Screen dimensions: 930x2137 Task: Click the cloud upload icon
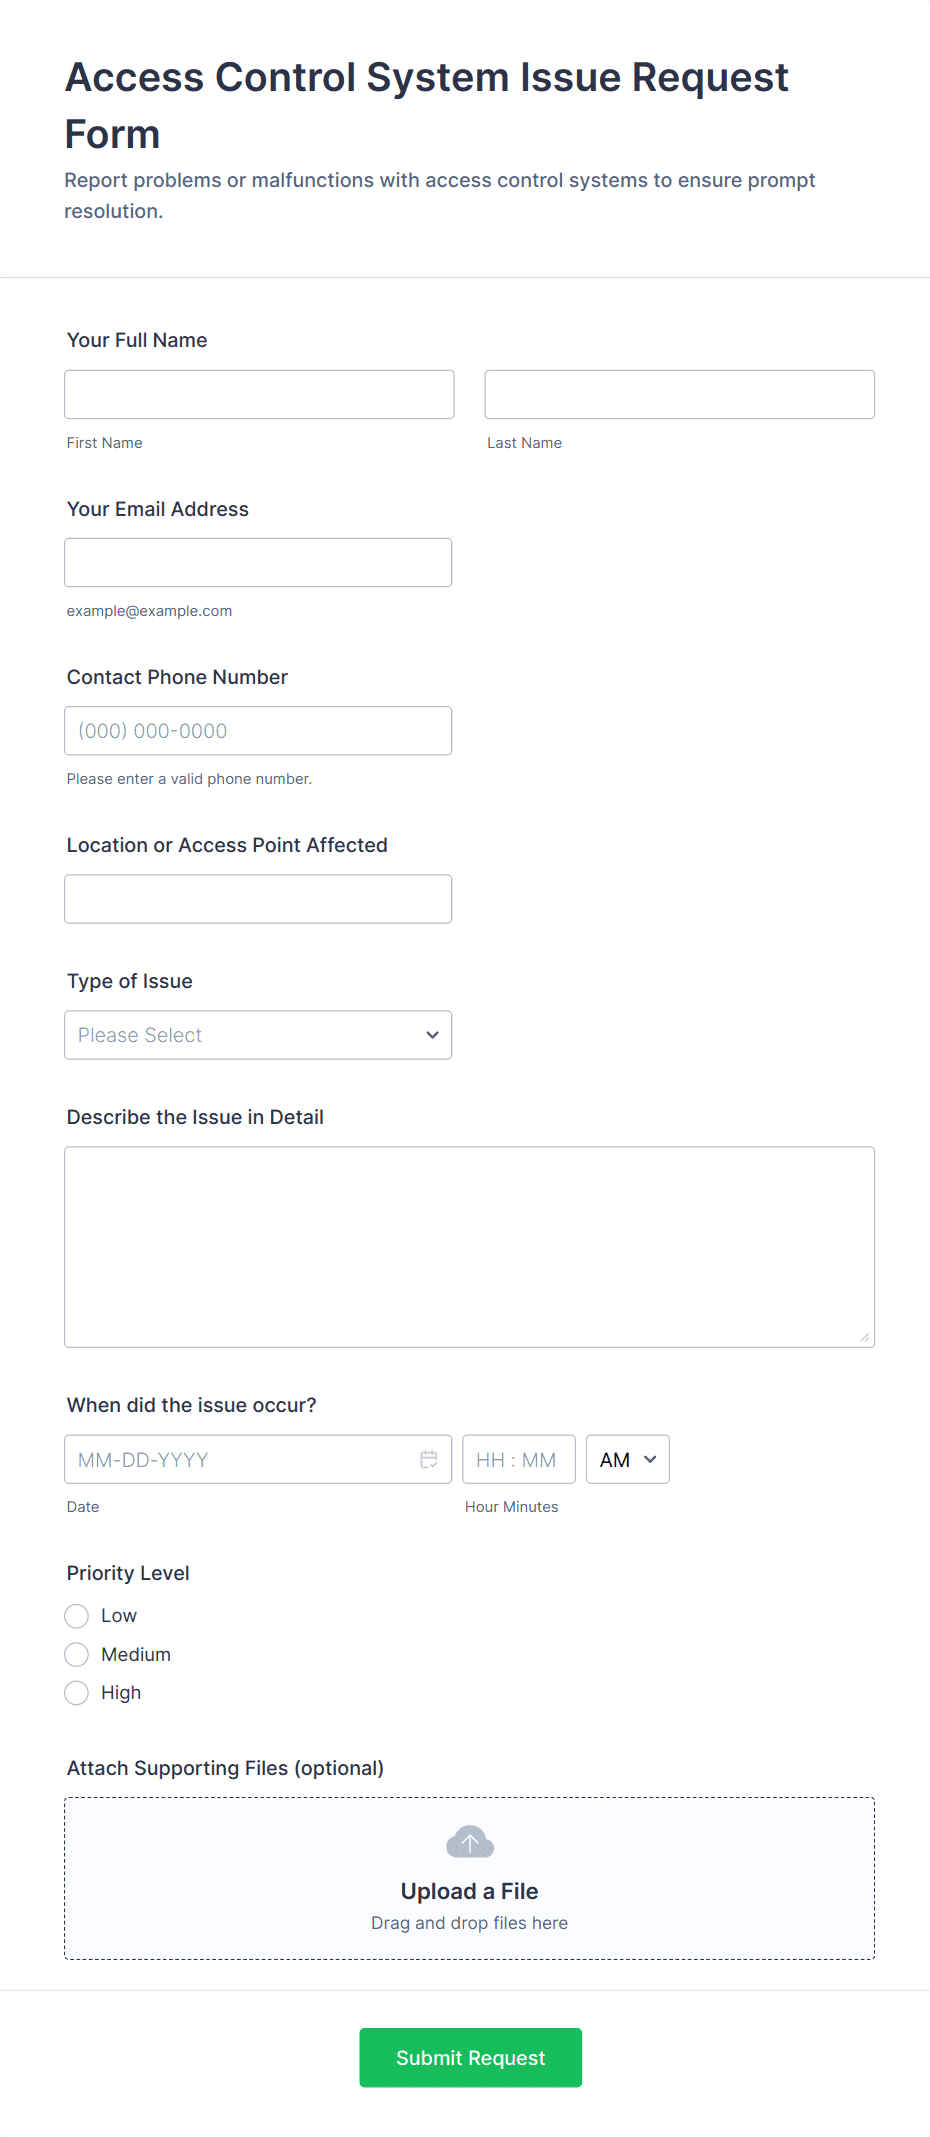pyautogui.click(x=470, y=1842)
